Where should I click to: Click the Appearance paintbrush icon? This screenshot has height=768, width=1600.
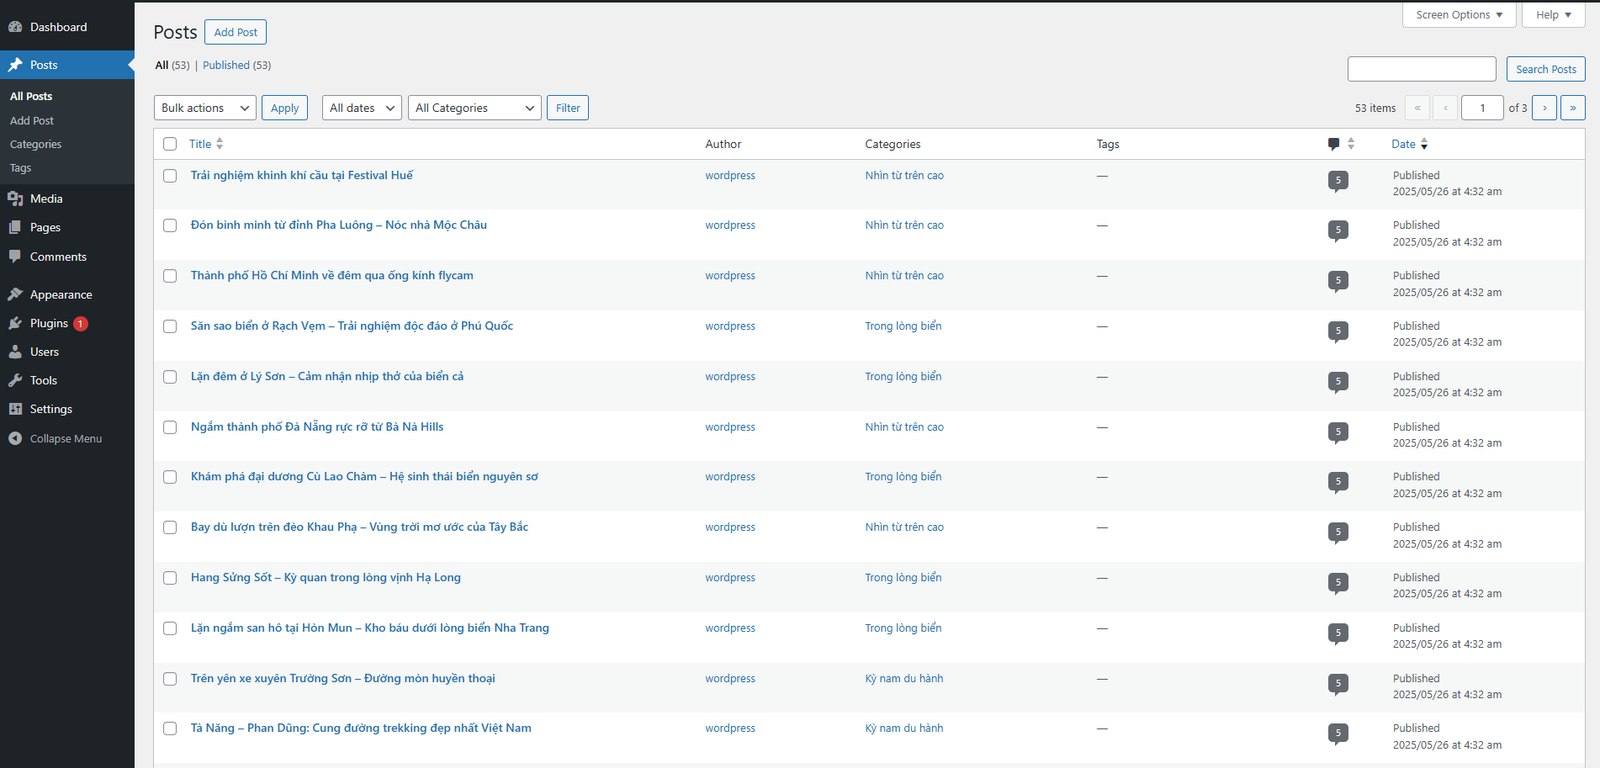pyautogui.click(x=15, y=295)
